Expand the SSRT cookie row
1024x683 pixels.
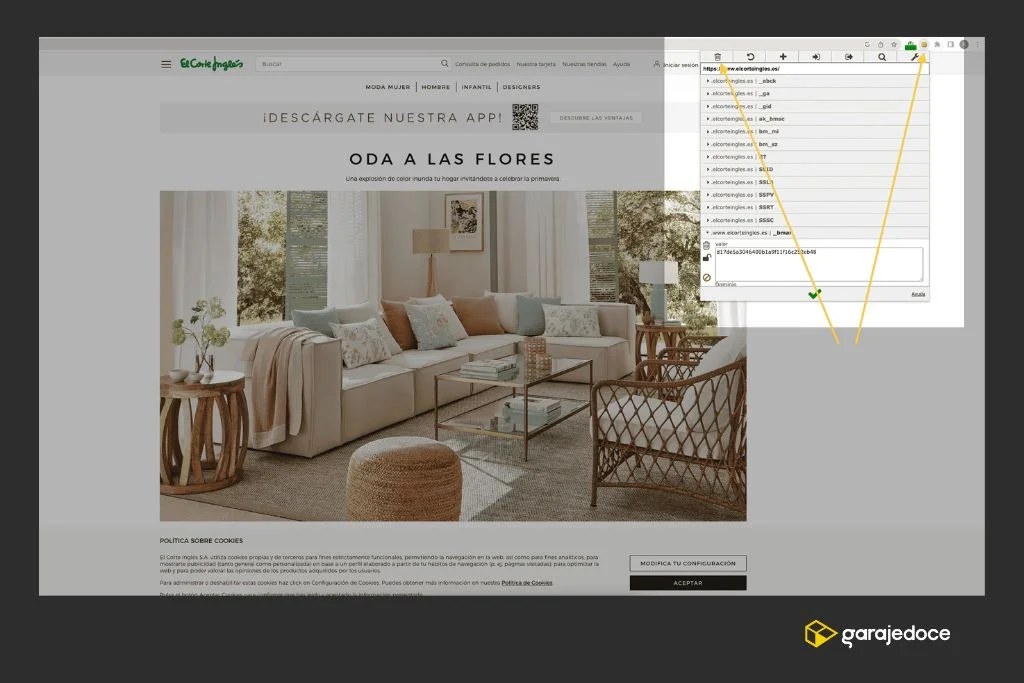coord(815,208)
